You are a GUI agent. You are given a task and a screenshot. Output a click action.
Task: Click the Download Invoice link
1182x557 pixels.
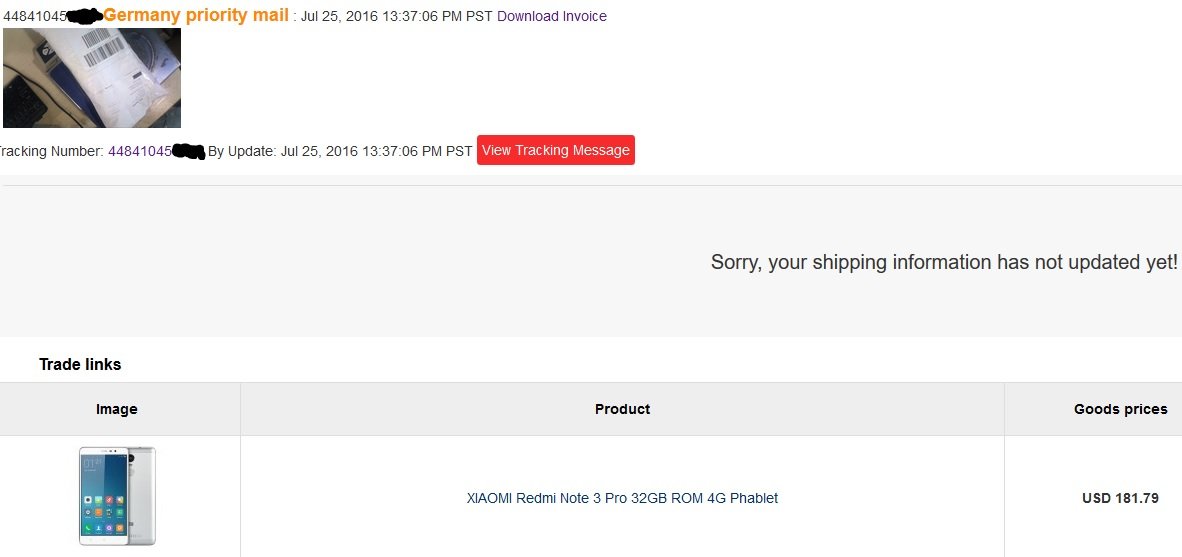551,16
